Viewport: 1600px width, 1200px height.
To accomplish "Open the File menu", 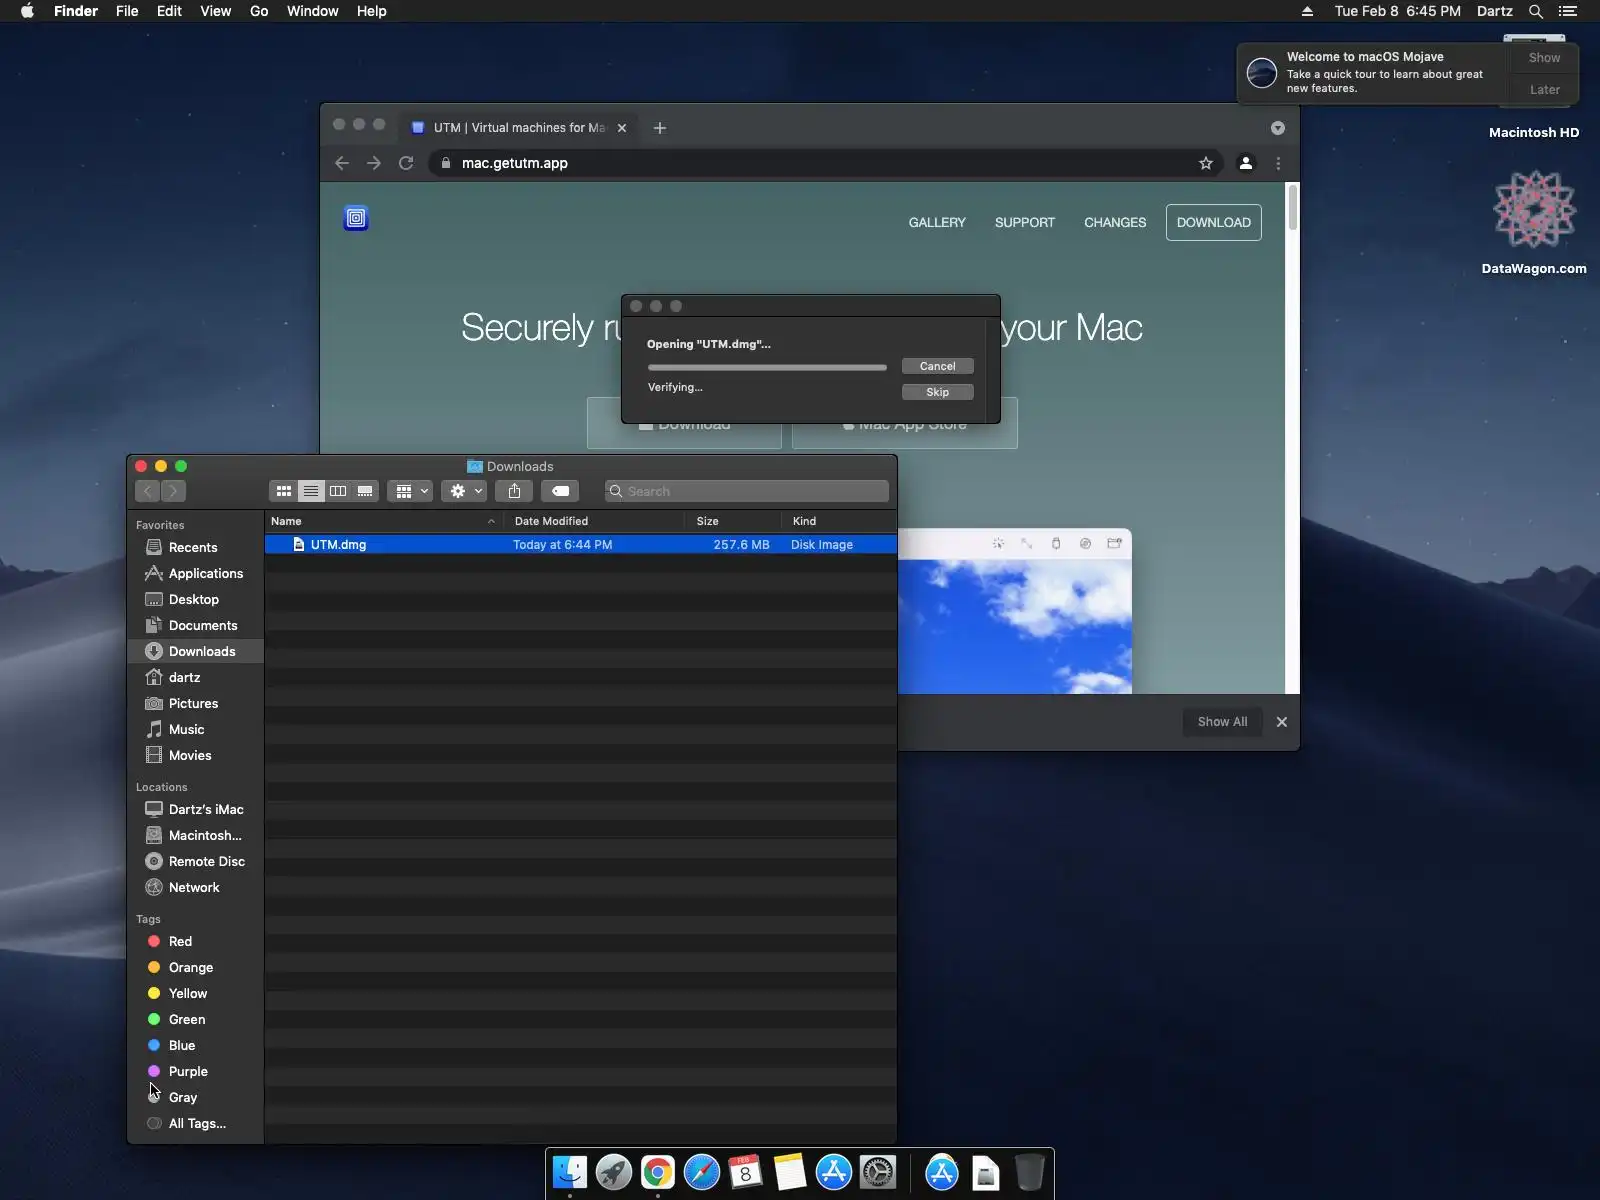I will (127, 11).
